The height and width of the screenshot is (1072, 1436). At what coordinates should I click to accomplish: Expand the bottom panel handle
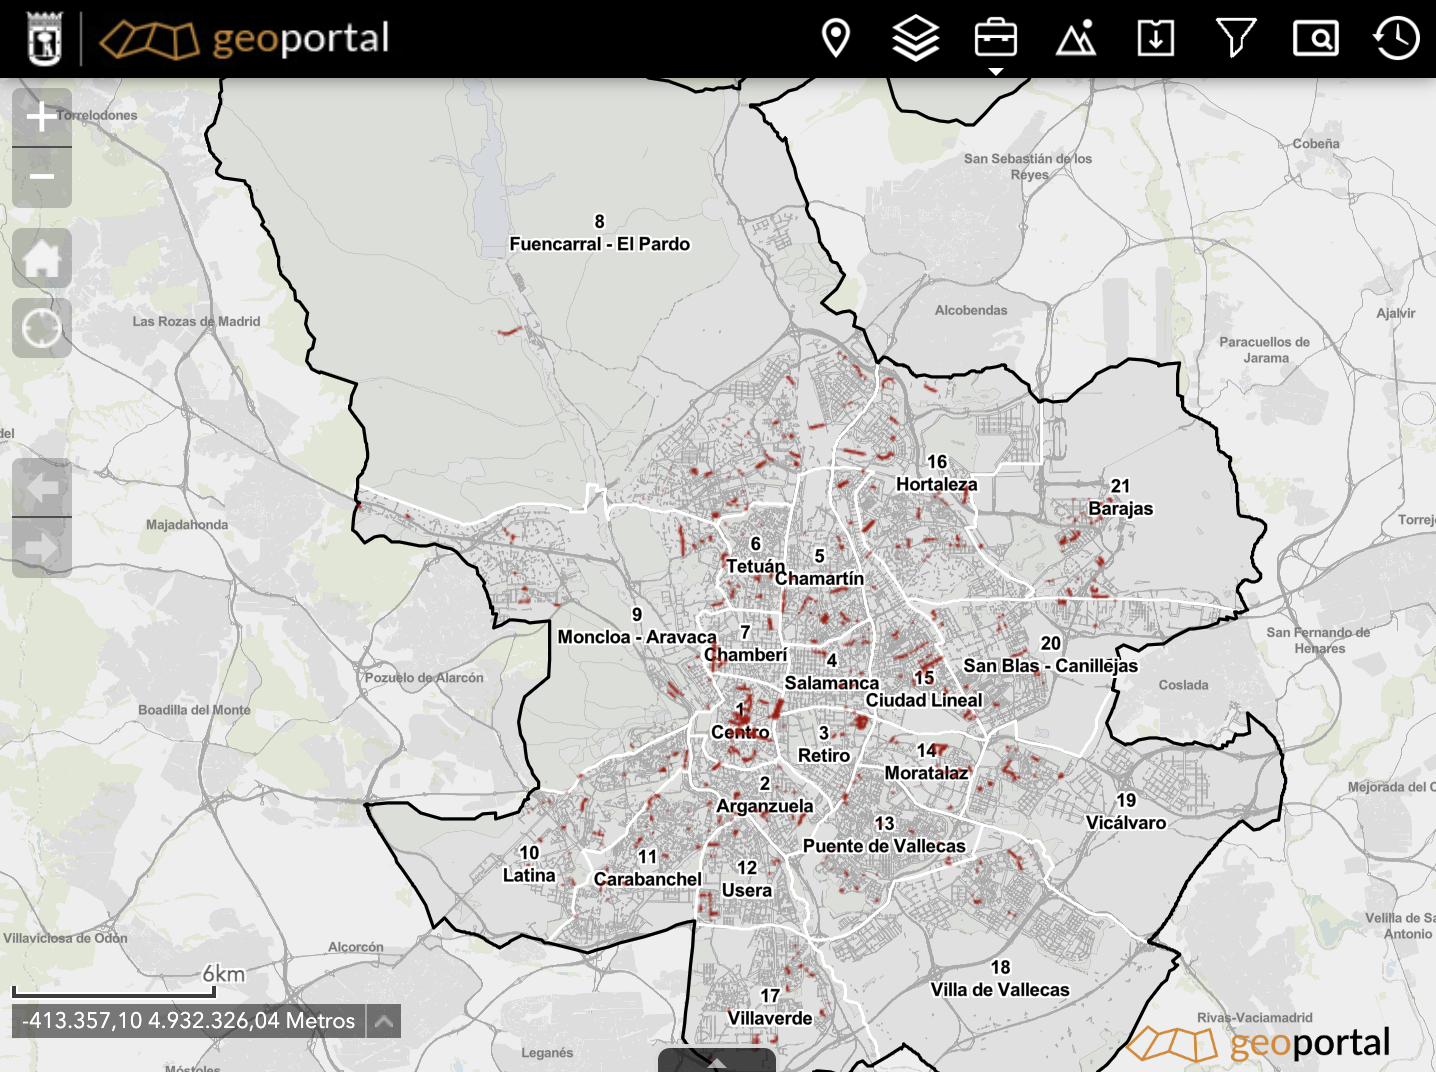tap(716, 1061)
